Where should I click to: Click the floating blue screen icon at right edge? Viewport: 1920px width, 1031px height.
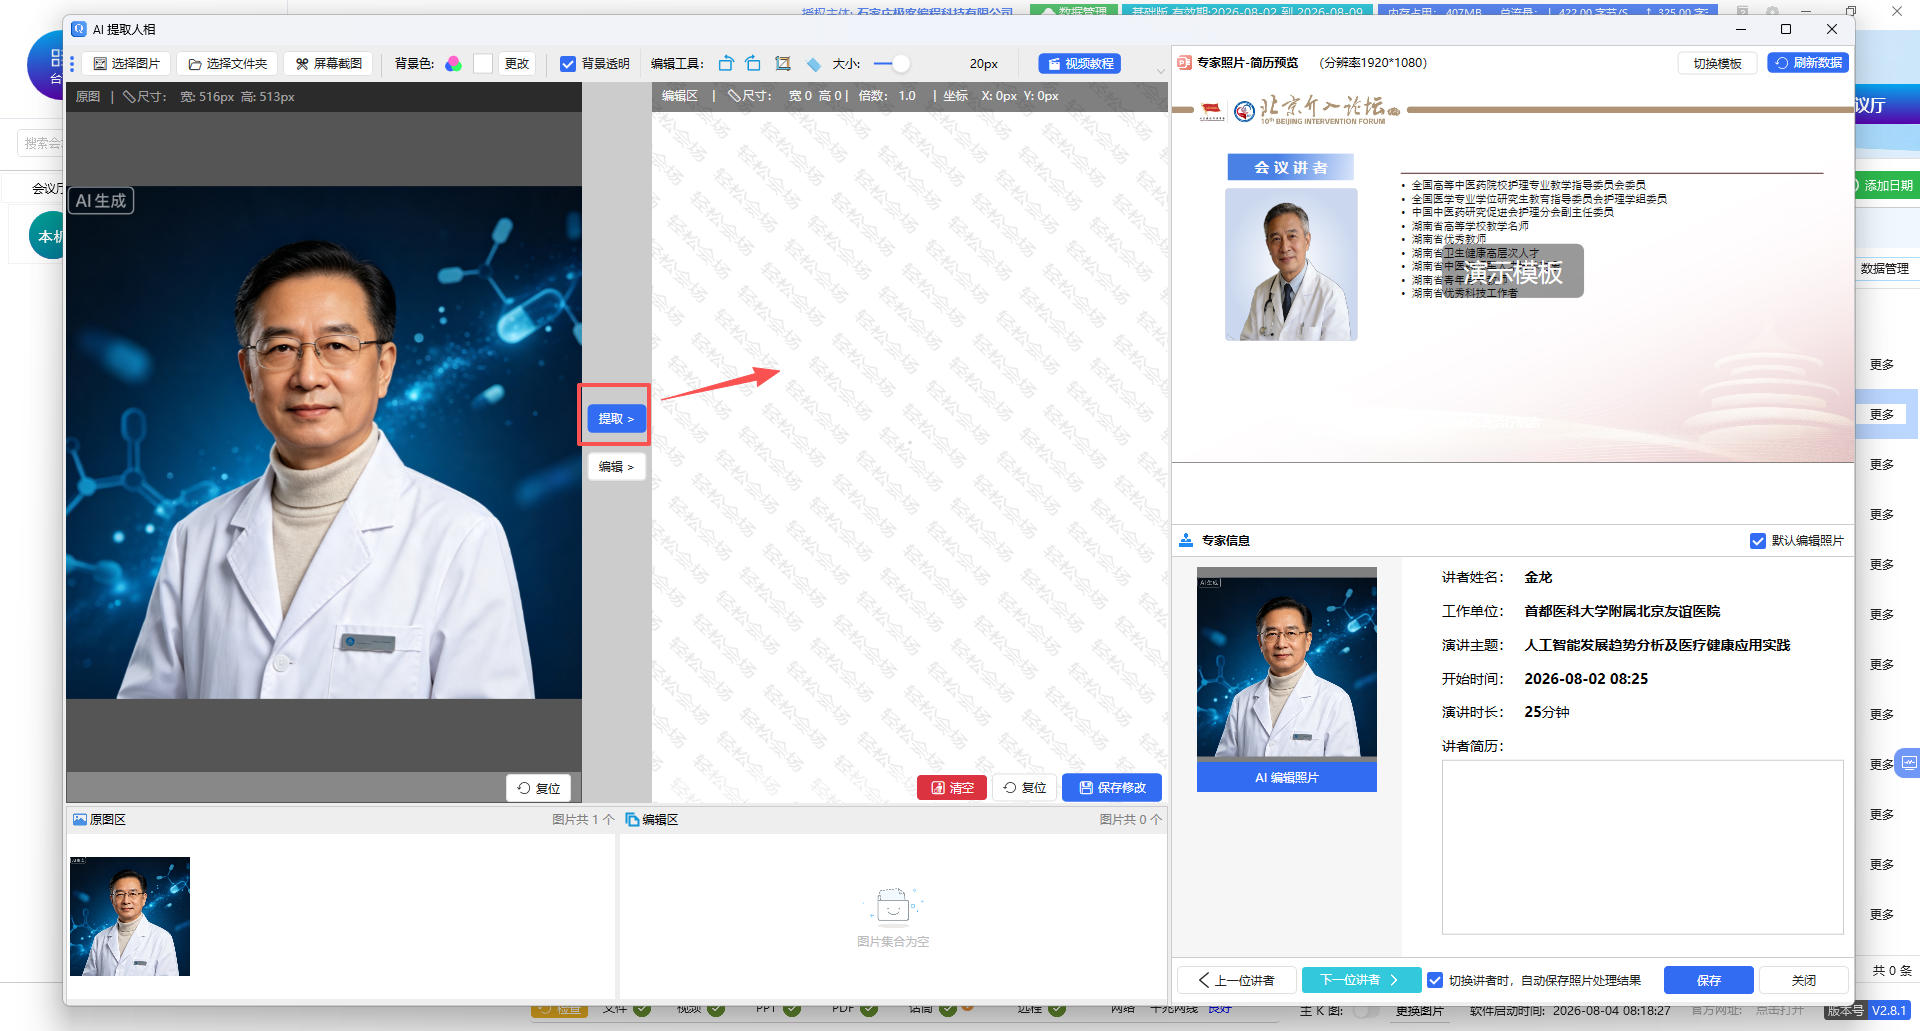click(1909, 763)
